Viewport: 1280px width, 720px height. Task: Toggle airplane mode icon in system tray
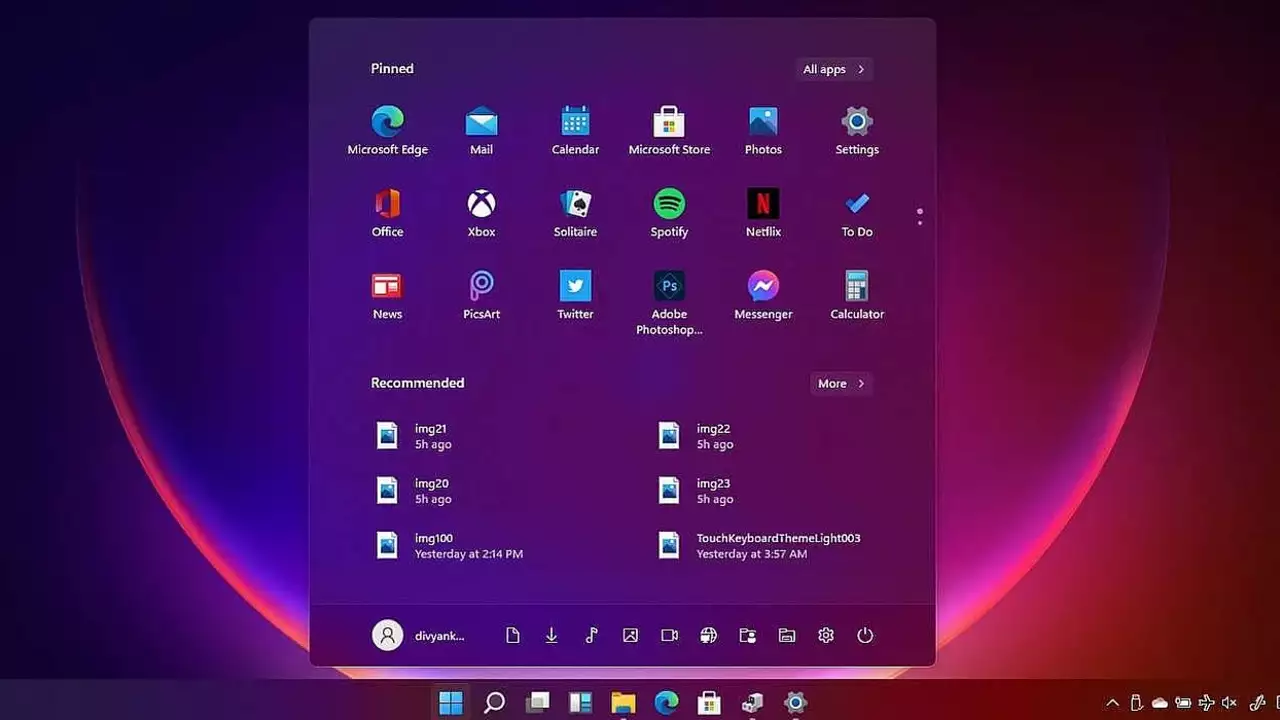[1206, 703]
